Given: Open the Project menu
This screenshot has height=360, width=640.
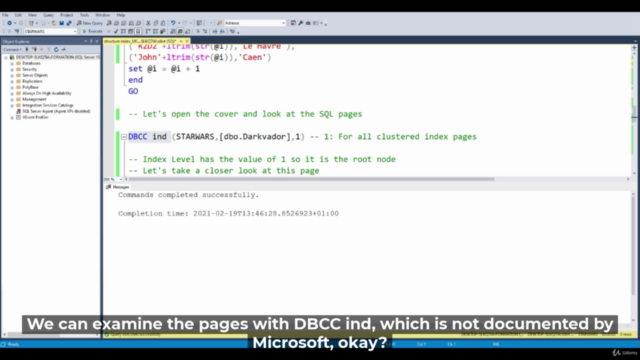Looking at the screenshot, I should tap(67, 15).
